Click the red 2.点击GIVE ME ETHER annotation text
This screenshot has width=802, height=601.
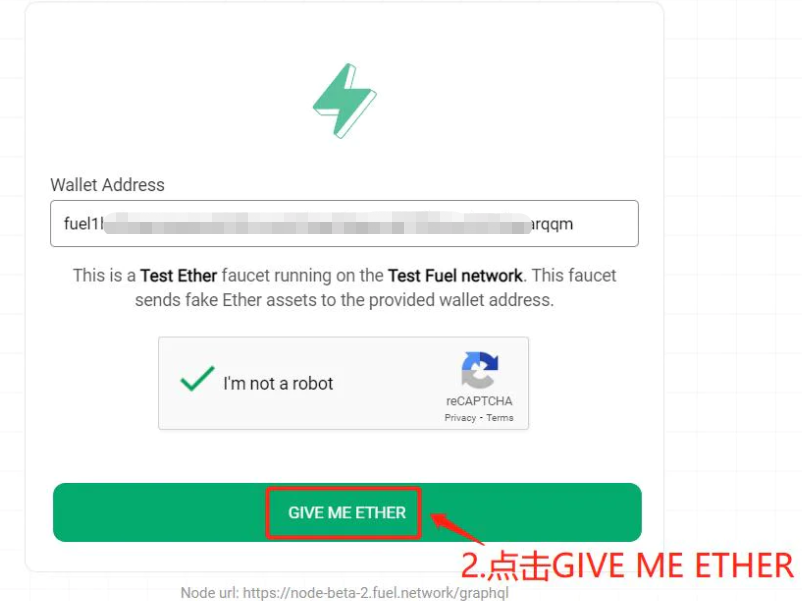[627, 566]
